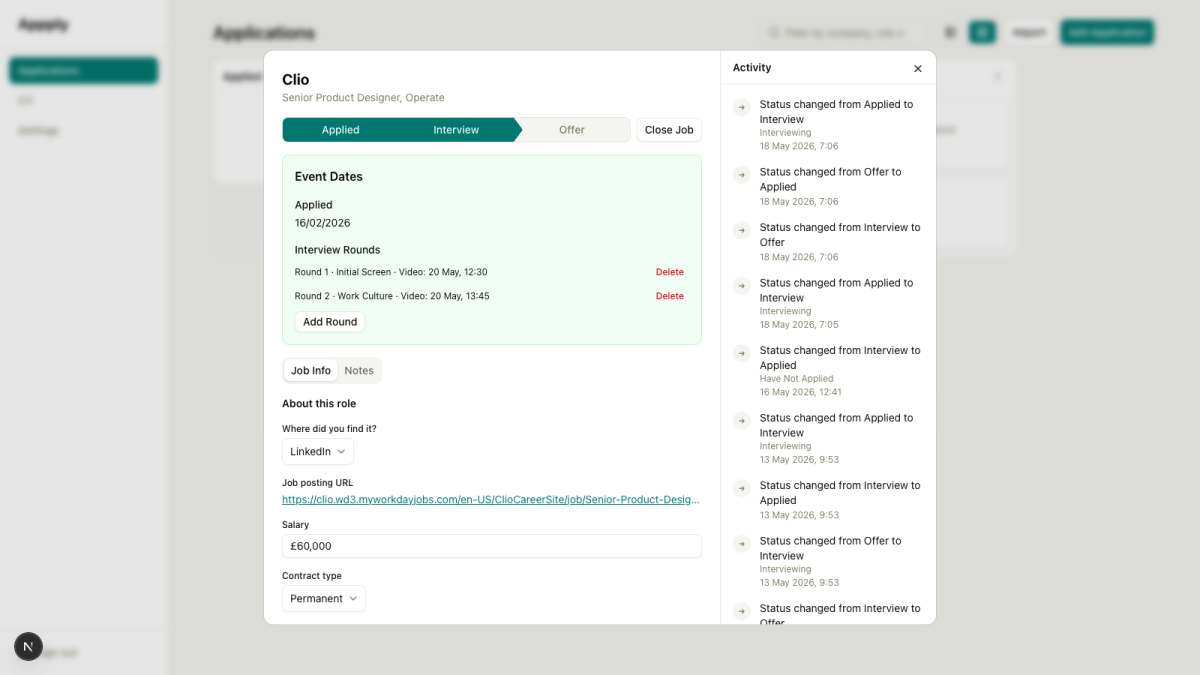The height and width of the screenshot is (675, 1200).
Task: Click arrow icon of 18 May 7:05 entry
Action: coord(742,286)
